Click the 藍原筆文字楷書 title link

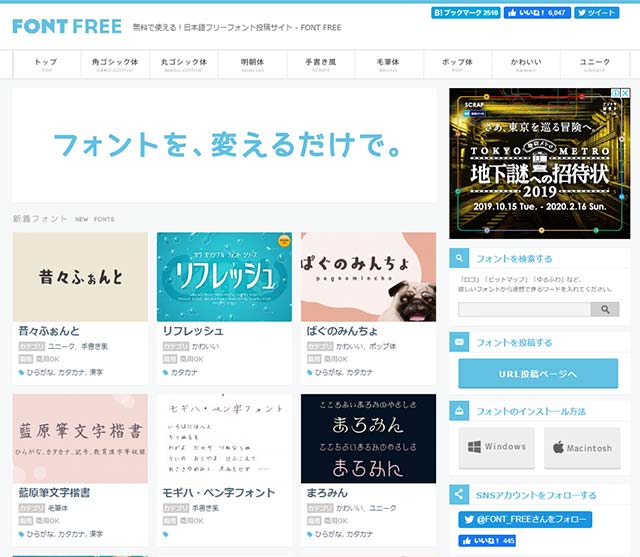tap(54, 493)
